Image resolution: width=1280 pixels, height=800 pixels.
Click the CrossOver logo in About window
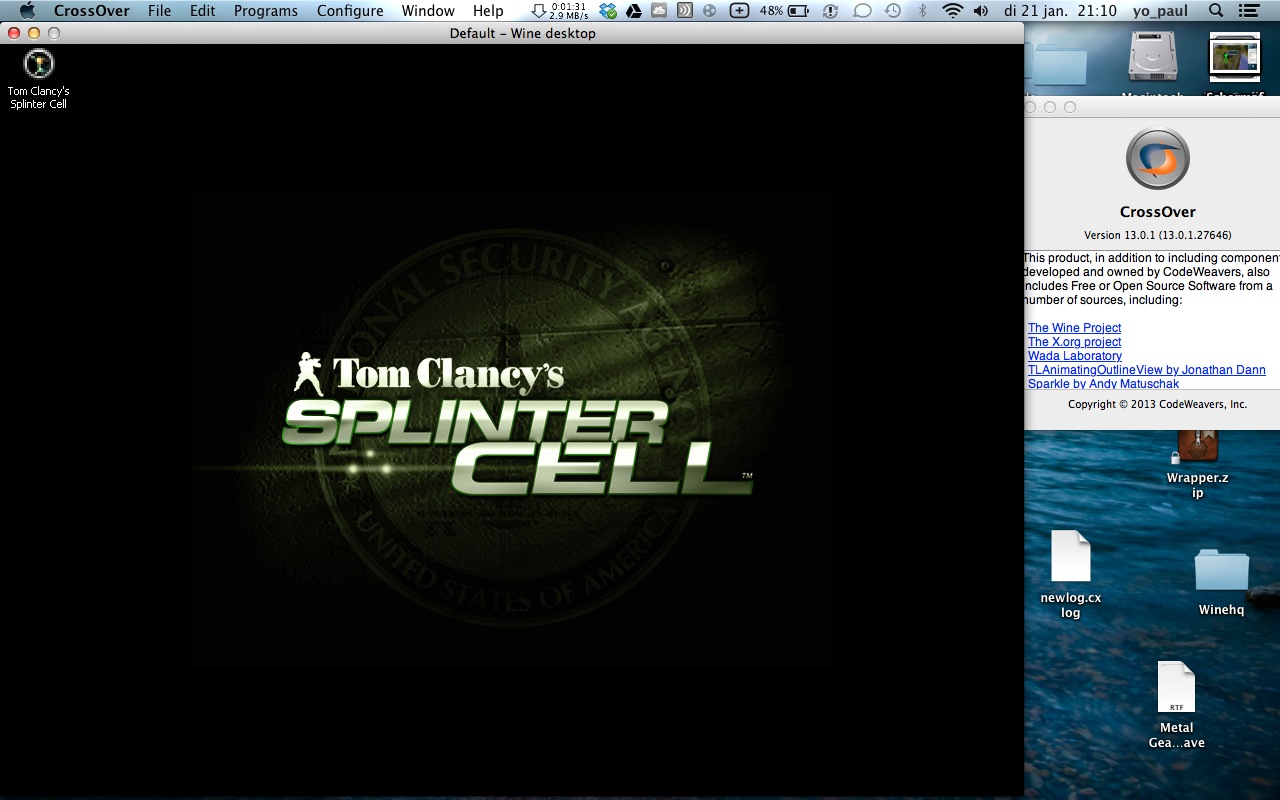tap(1158, 159)
